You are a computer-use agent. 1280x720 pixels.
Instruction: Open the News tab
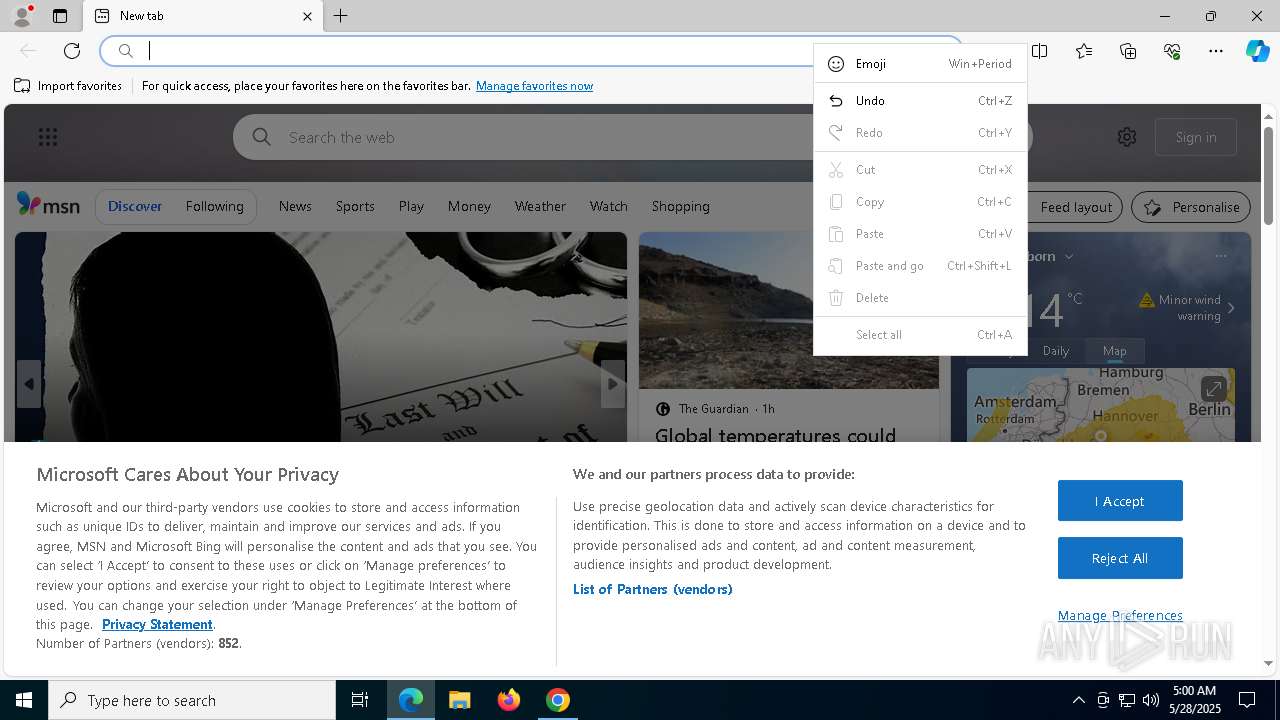[295, 206]
